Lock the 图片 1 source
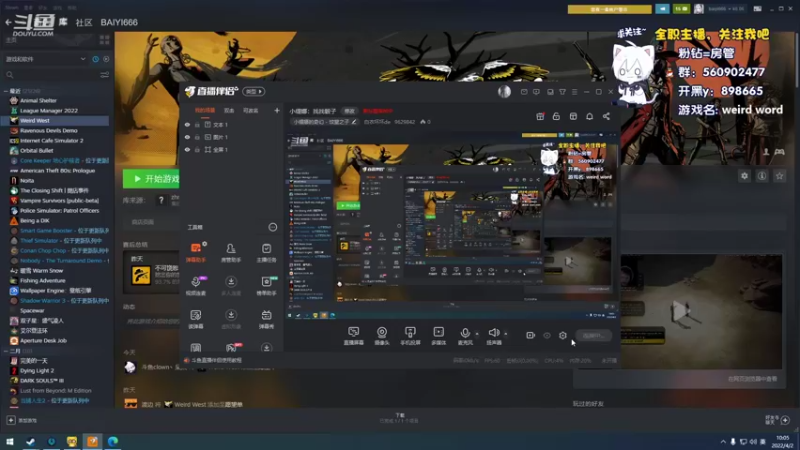 click(197, 137)
